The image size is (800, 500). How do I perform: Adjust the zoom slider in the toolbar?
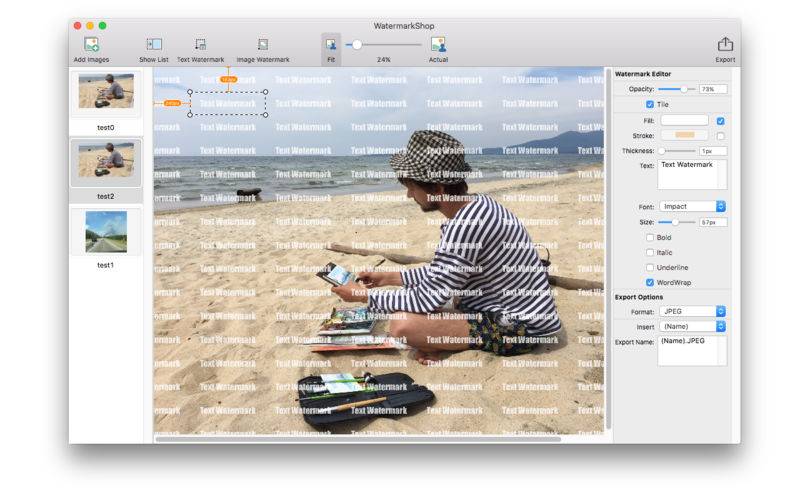(x=383, y=45)
